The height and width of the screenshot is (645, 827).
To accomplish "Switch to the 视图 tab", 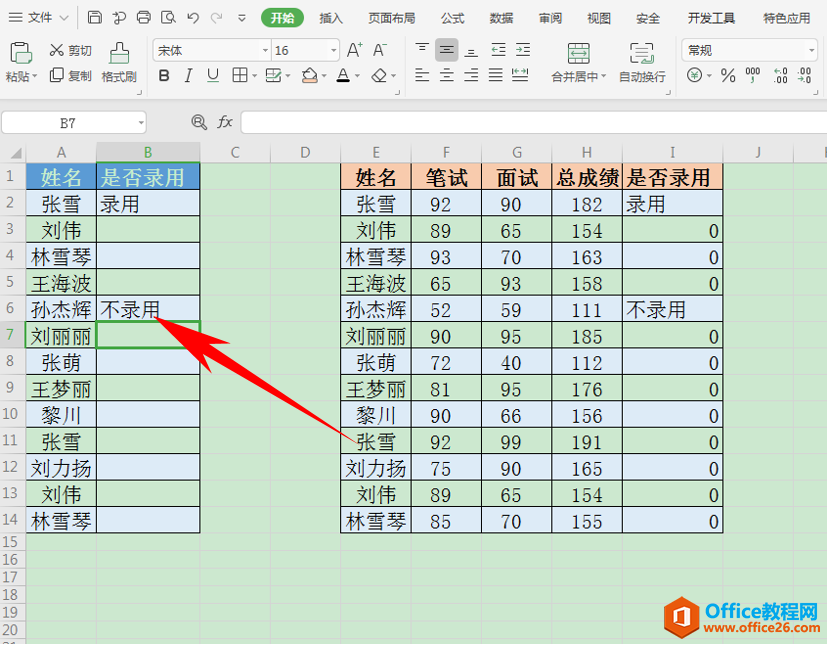I will (x=599, y=18).
